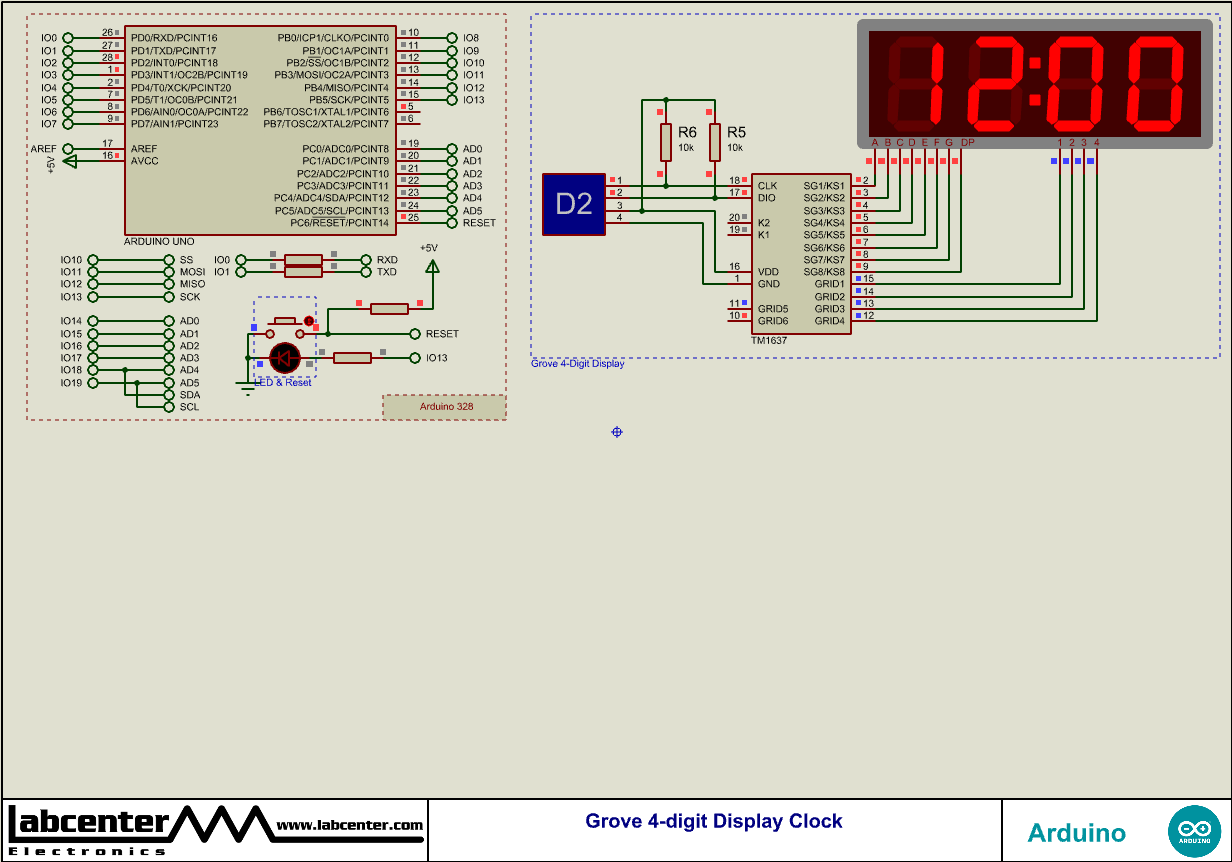Viewport: 1232px width, 862px height.
Task: Click the red LED symbol in LED & Reset section
Action: click(x=285, y=357)
